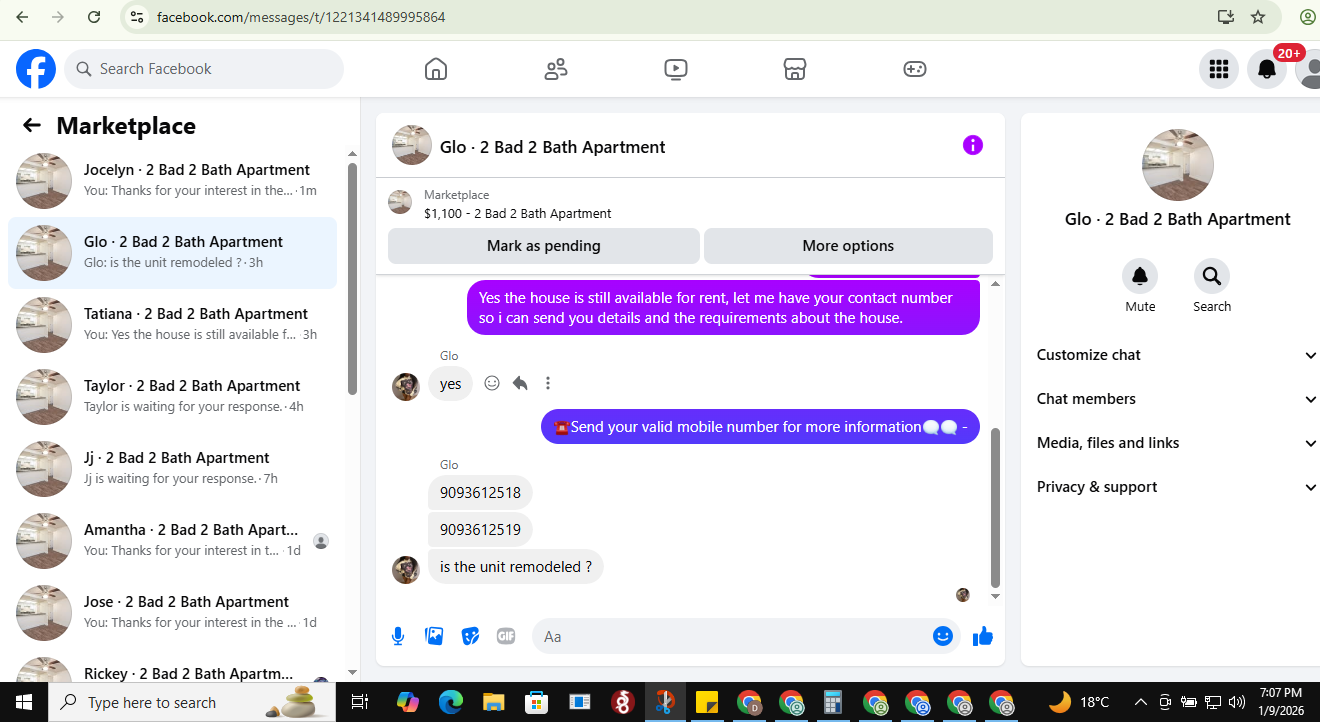Image resolution: width=1320 pixels, height=722 pixels.
Task: Click the taskbar clock showing 7:07 PM
Action: coord(1281,702)
